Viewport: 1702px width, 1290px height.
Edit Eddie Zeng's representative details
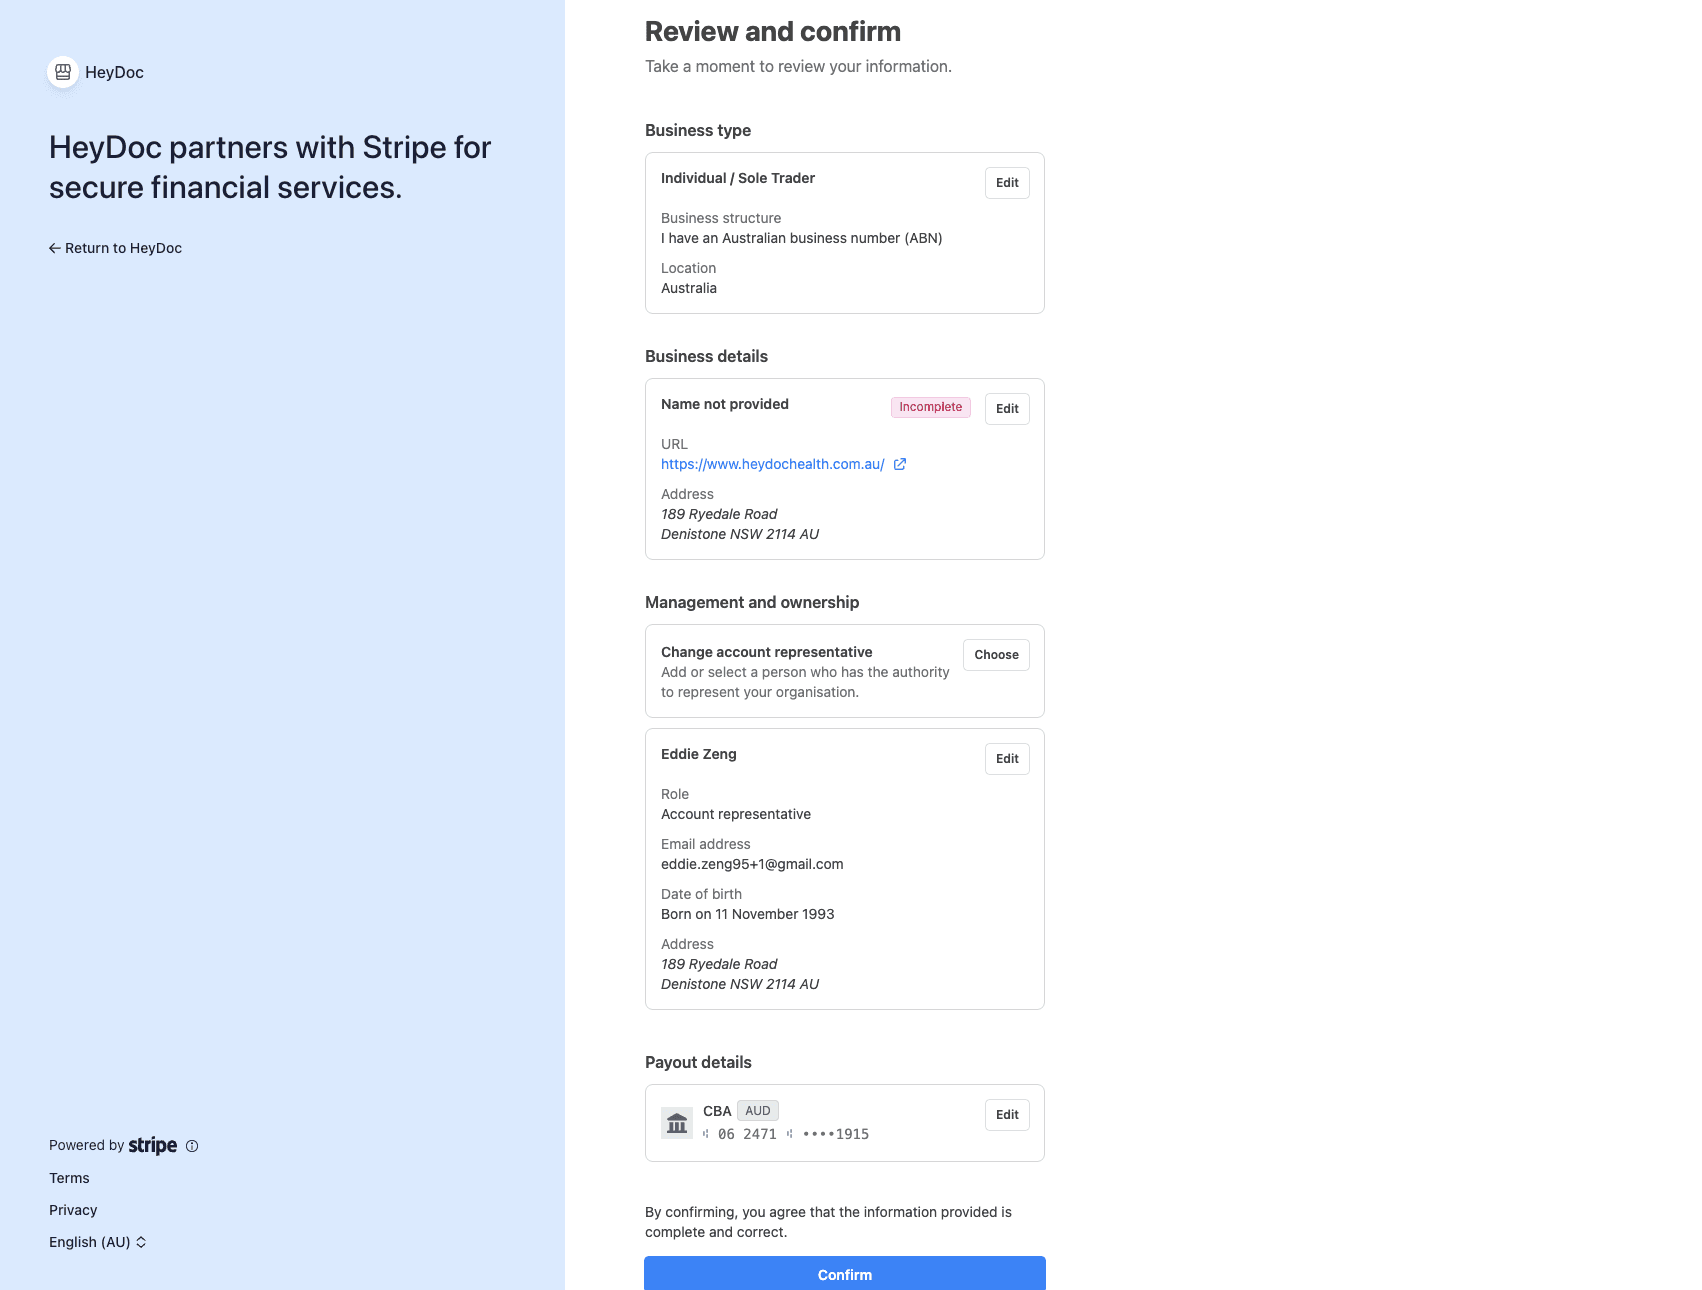[x=1006, y=758]
